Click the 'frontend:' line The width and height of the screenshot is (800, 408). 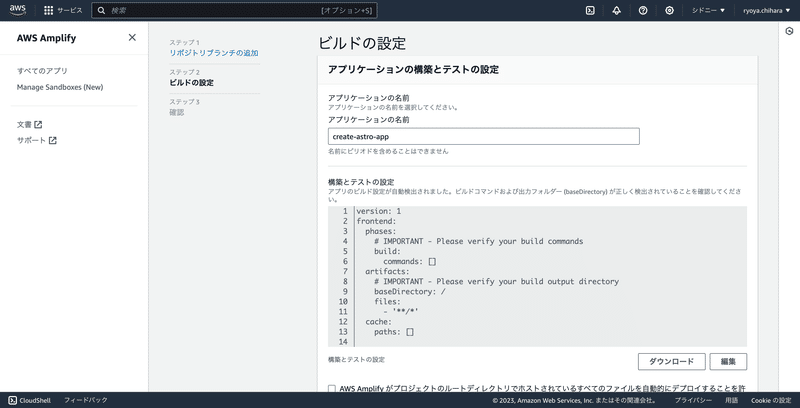[377, 221]
